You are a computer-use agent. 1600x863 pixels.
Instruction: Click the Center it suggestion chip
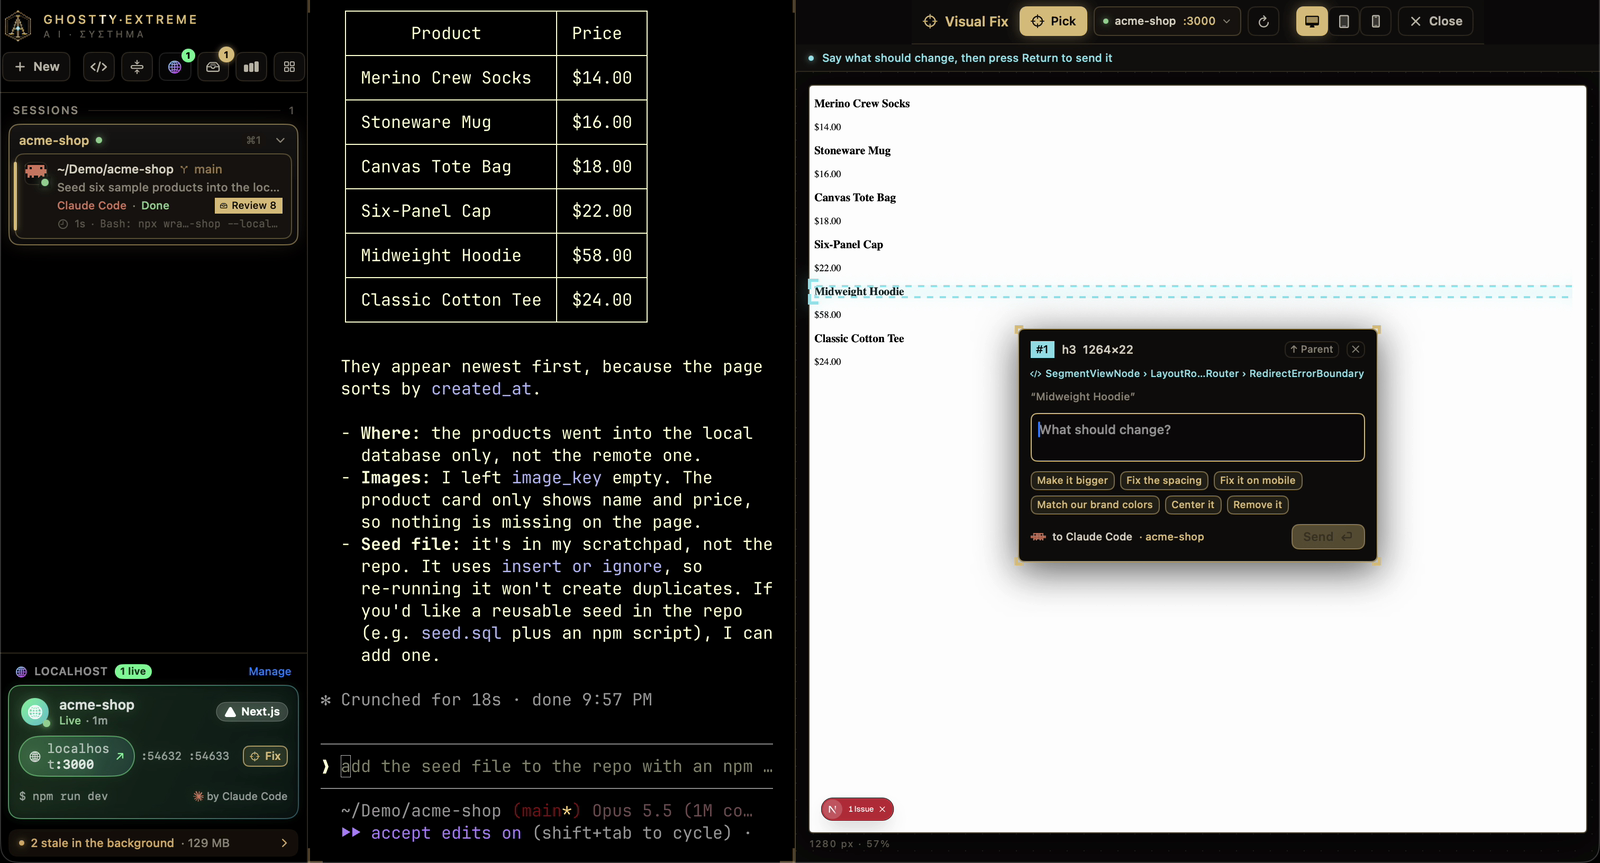(x=1193, y=505)
